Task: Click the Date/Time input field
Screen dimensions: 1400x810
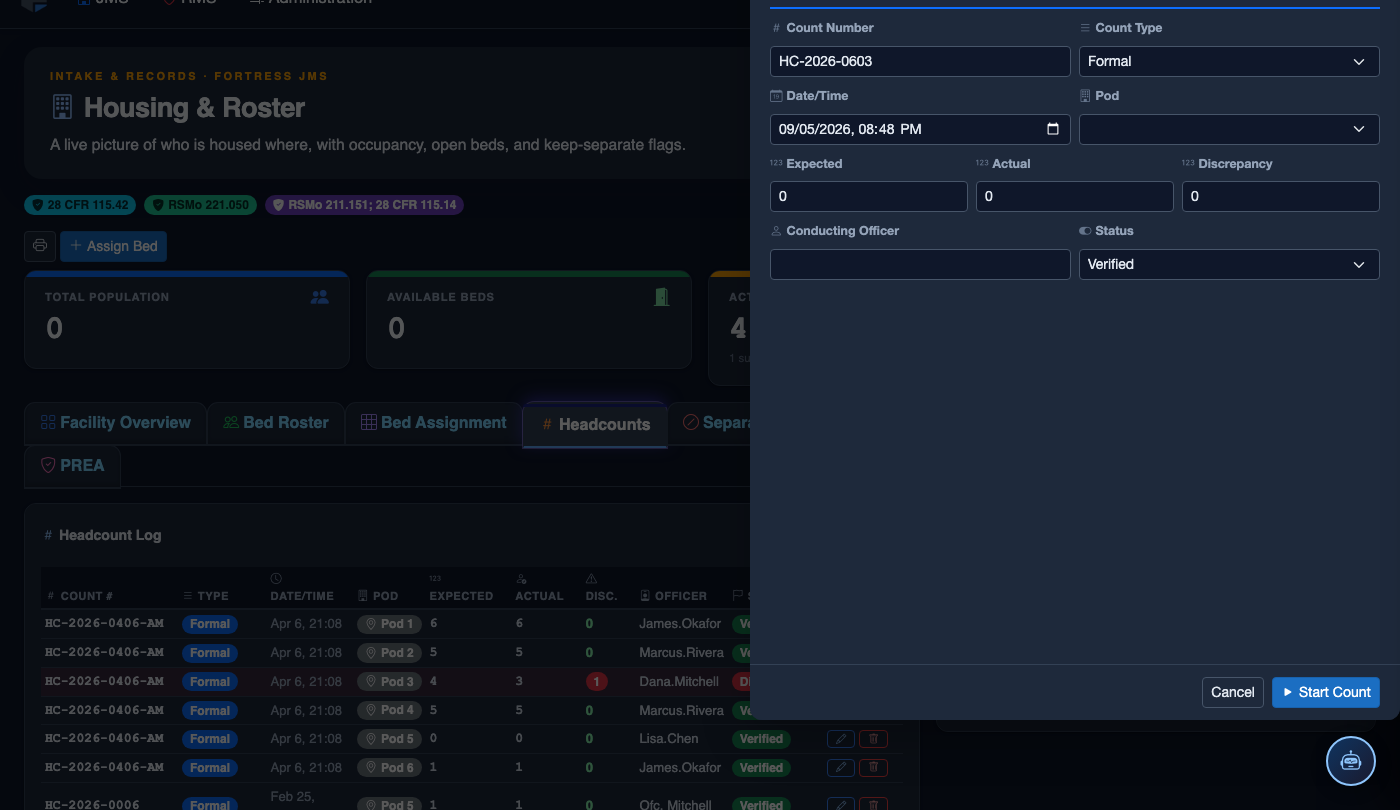Action: tap(920, 129)
